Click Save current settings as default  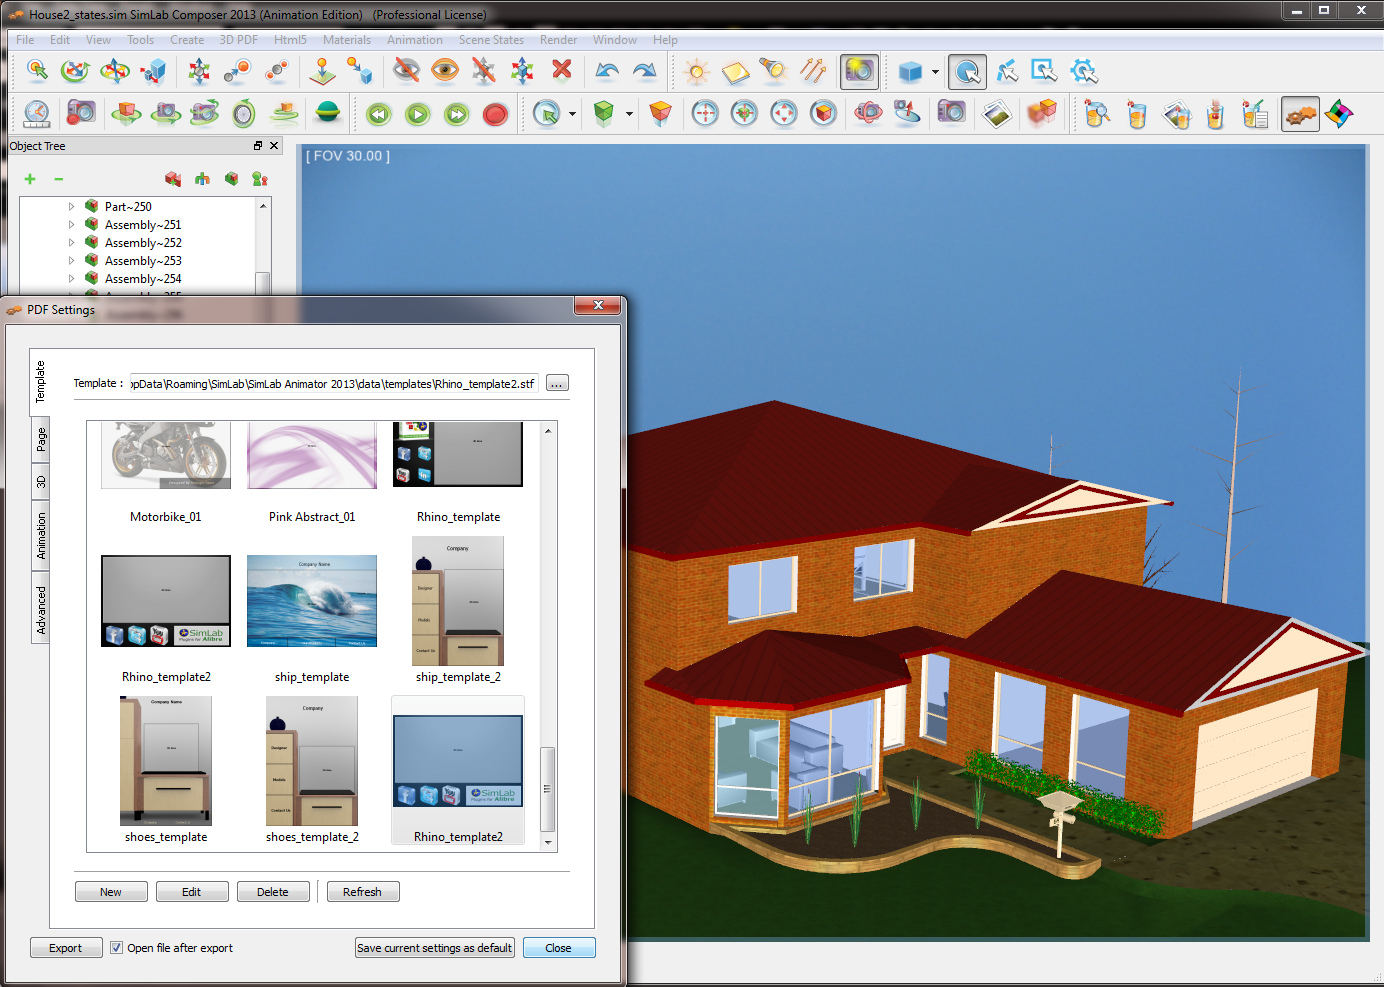pos(435,948)
